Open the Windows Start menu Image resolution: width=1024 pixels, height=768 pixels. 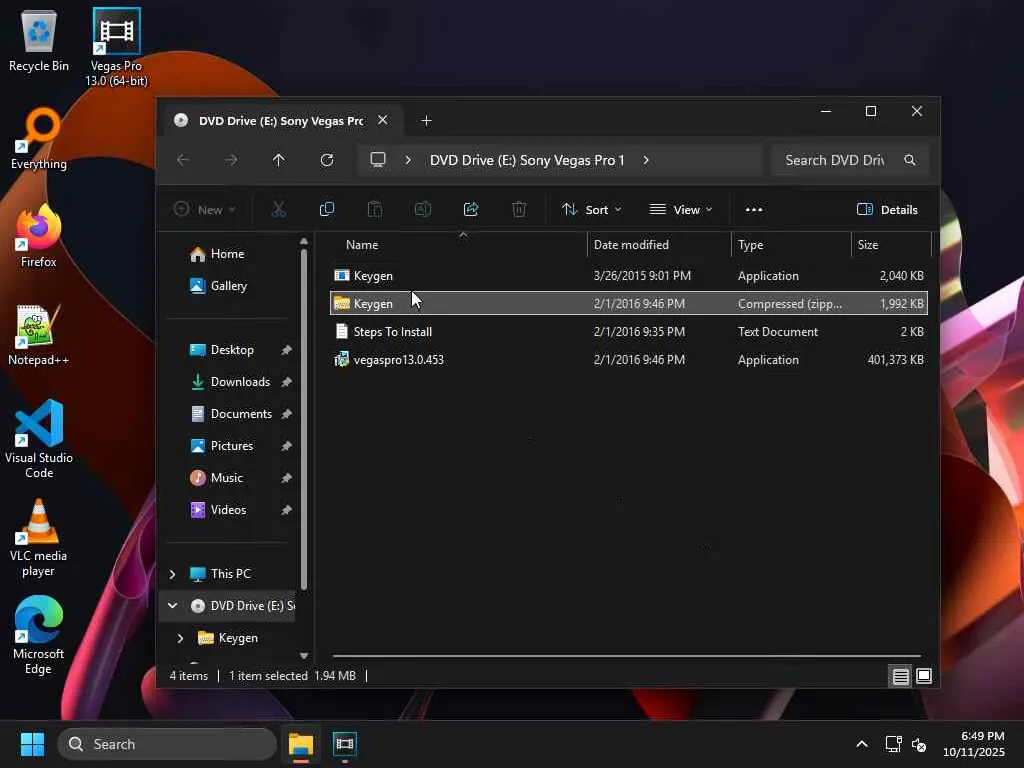pos(32,744)
